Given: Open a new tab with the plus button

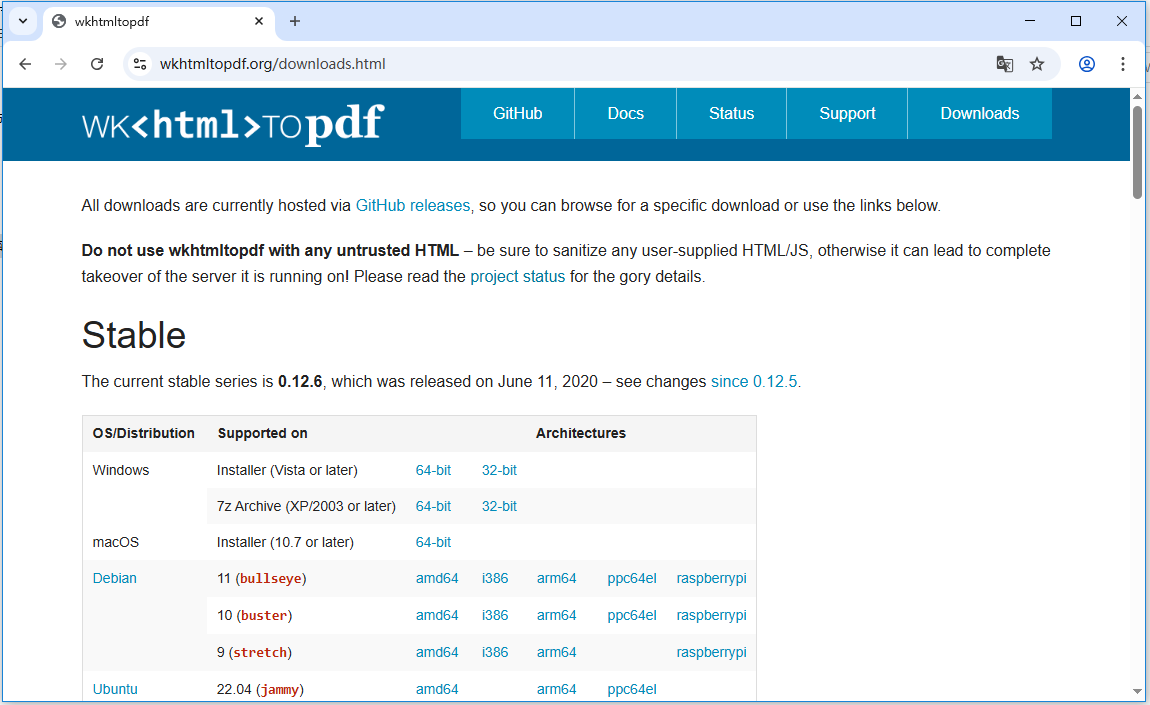Looking at the screenshot, I should 295,21.
